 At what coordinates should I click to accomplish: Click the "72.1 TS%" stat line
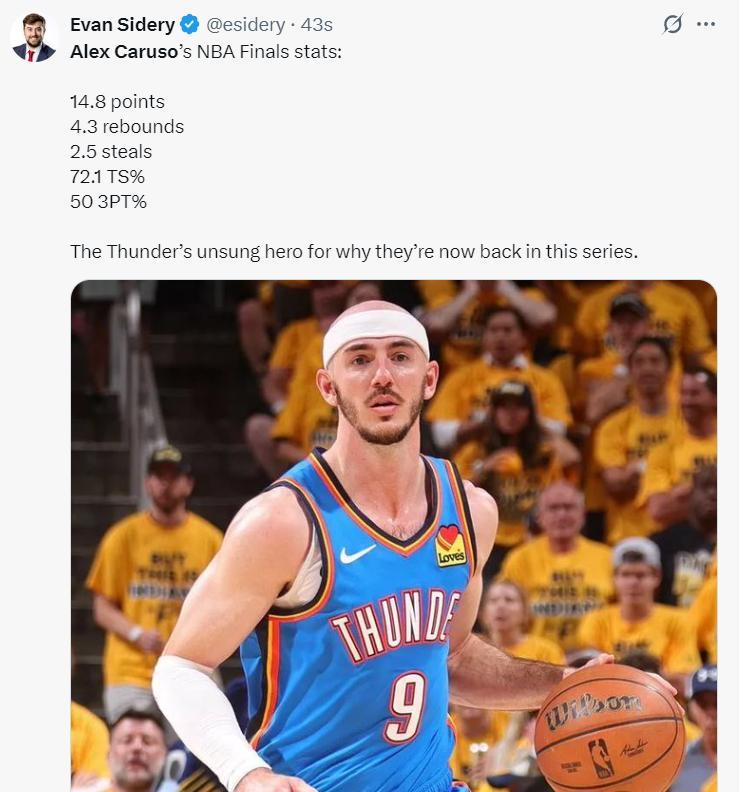[x=107, y=176]
